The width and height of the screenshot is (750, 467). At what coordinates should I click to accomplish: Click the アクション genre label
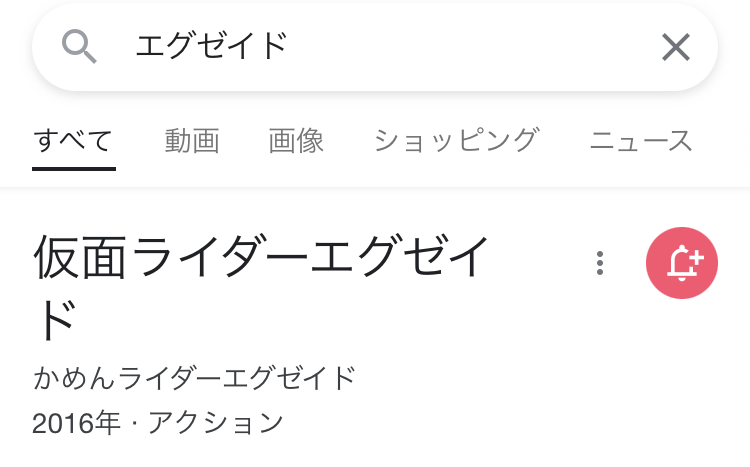(x=216, y=424)
